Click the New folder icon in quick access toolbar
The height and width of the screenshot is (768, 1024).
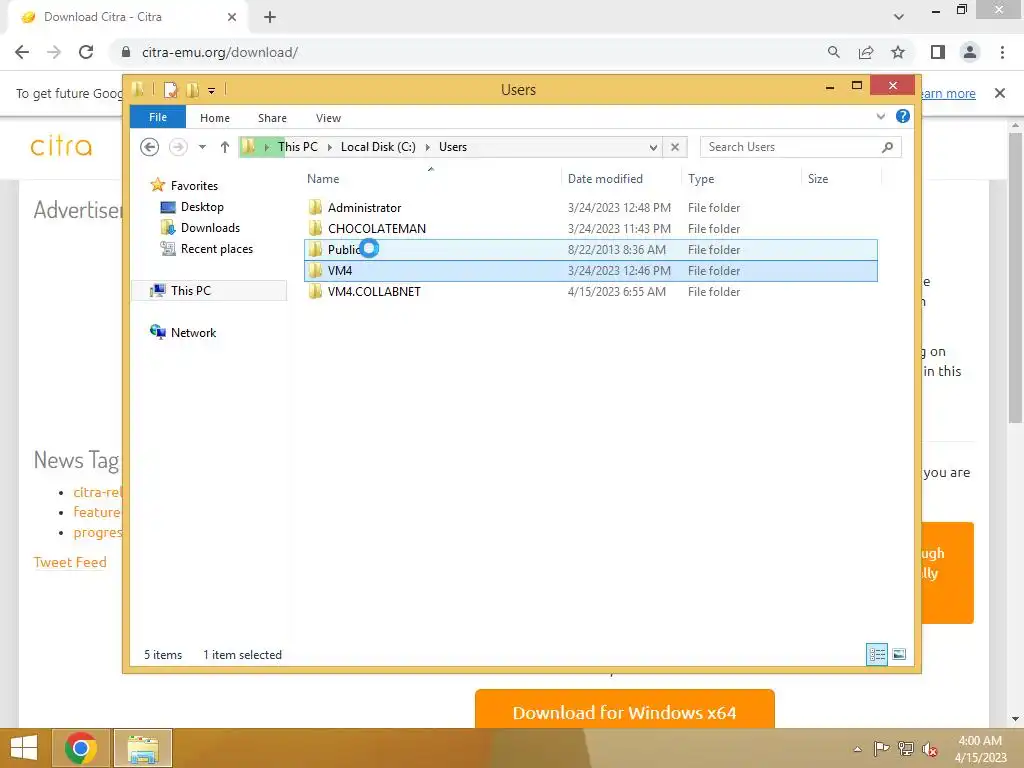point(192,89)
